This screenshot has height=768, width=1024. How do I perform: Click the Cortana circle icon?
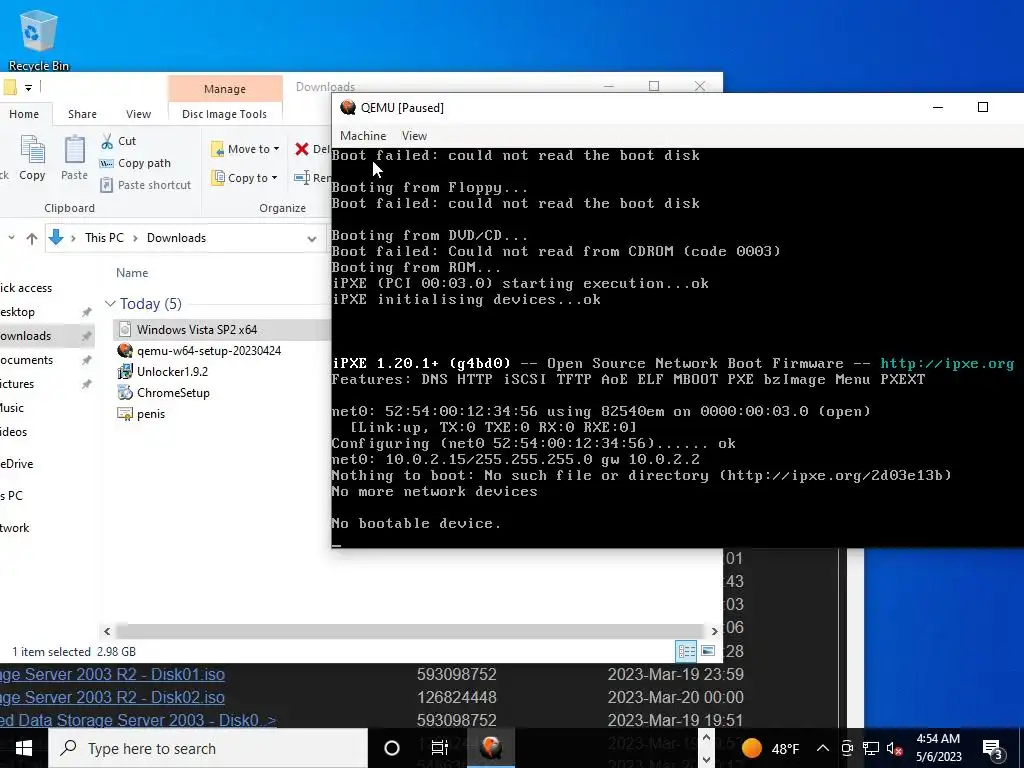point(392,748)
